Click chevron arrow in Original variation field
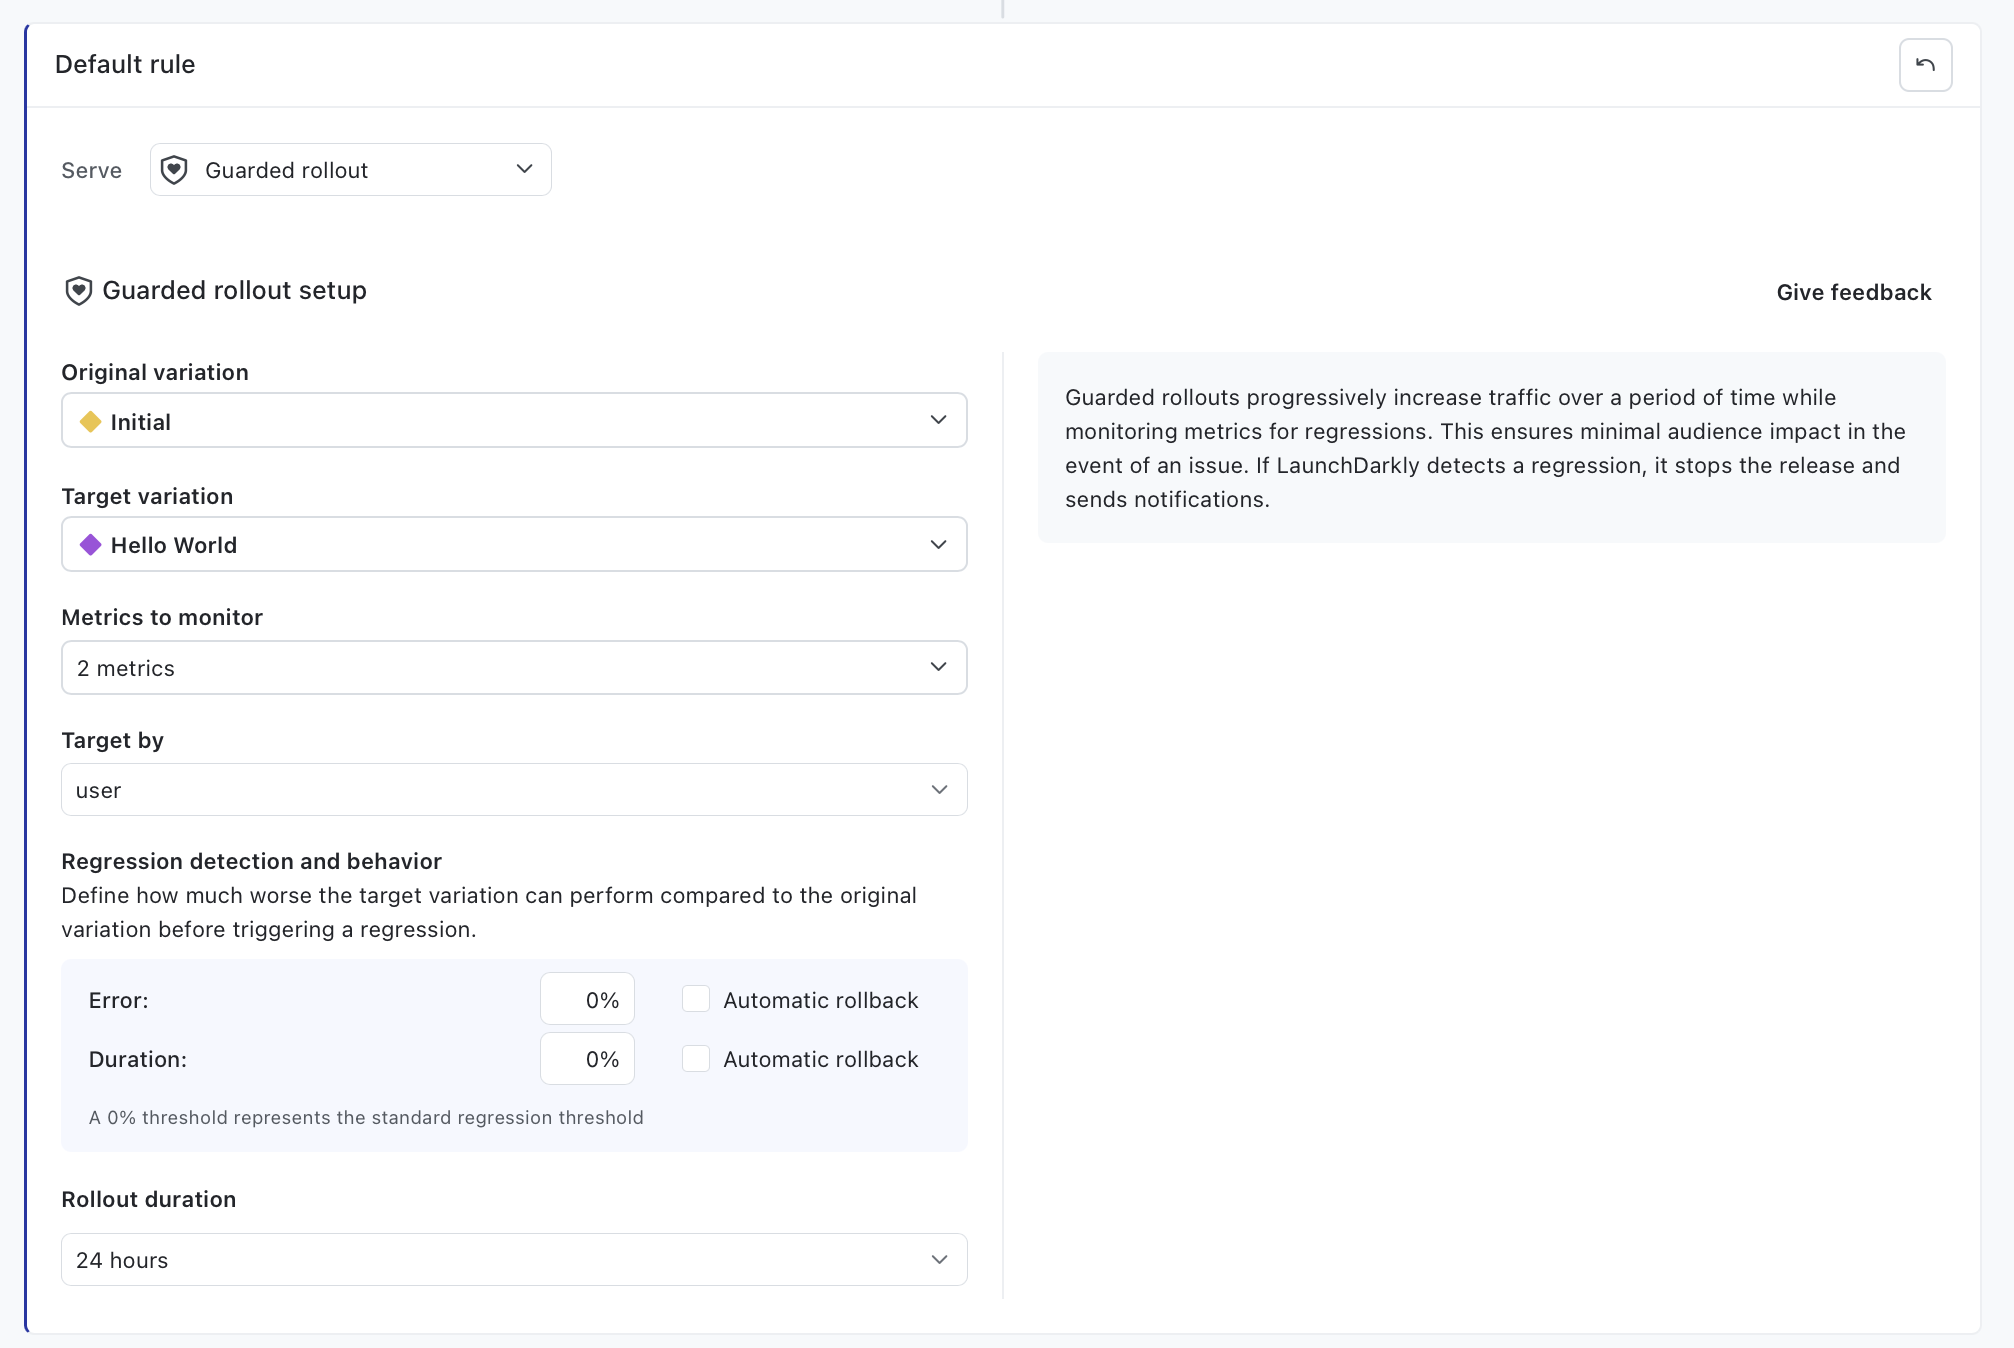Image resolution: width=2014 pixels, height=1348 pixels. (938, 420)
